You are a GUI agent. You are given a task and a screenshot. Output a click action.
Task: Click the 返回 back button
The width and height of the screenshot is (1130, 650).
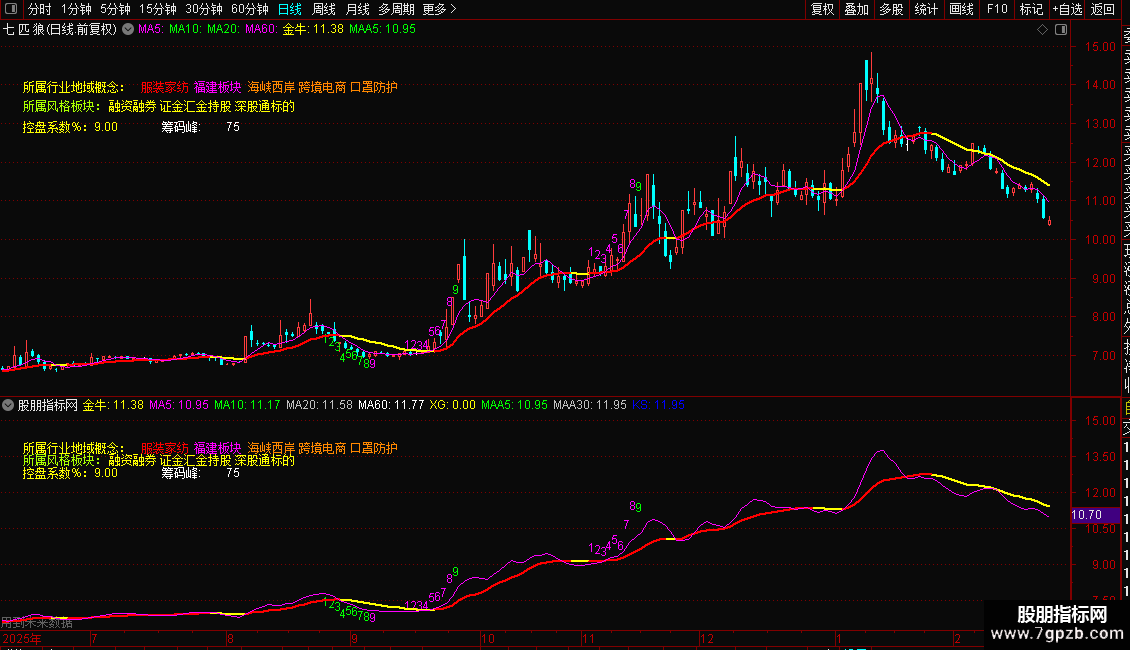point(1103,9)
